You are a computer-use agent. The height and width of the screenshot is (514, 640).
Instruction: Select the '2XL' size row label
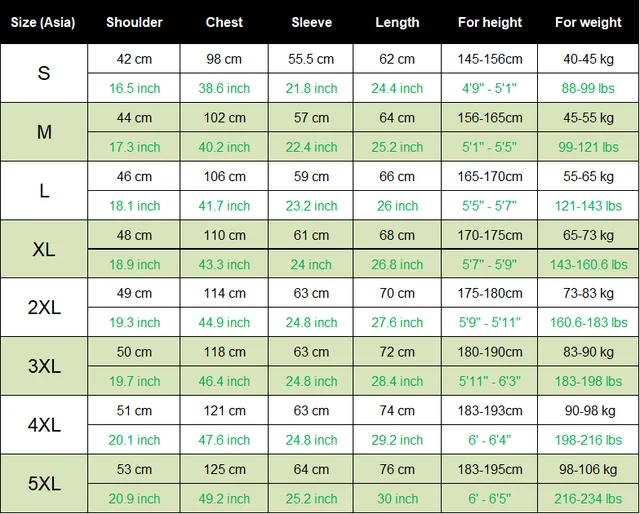(x=44, y=307)
